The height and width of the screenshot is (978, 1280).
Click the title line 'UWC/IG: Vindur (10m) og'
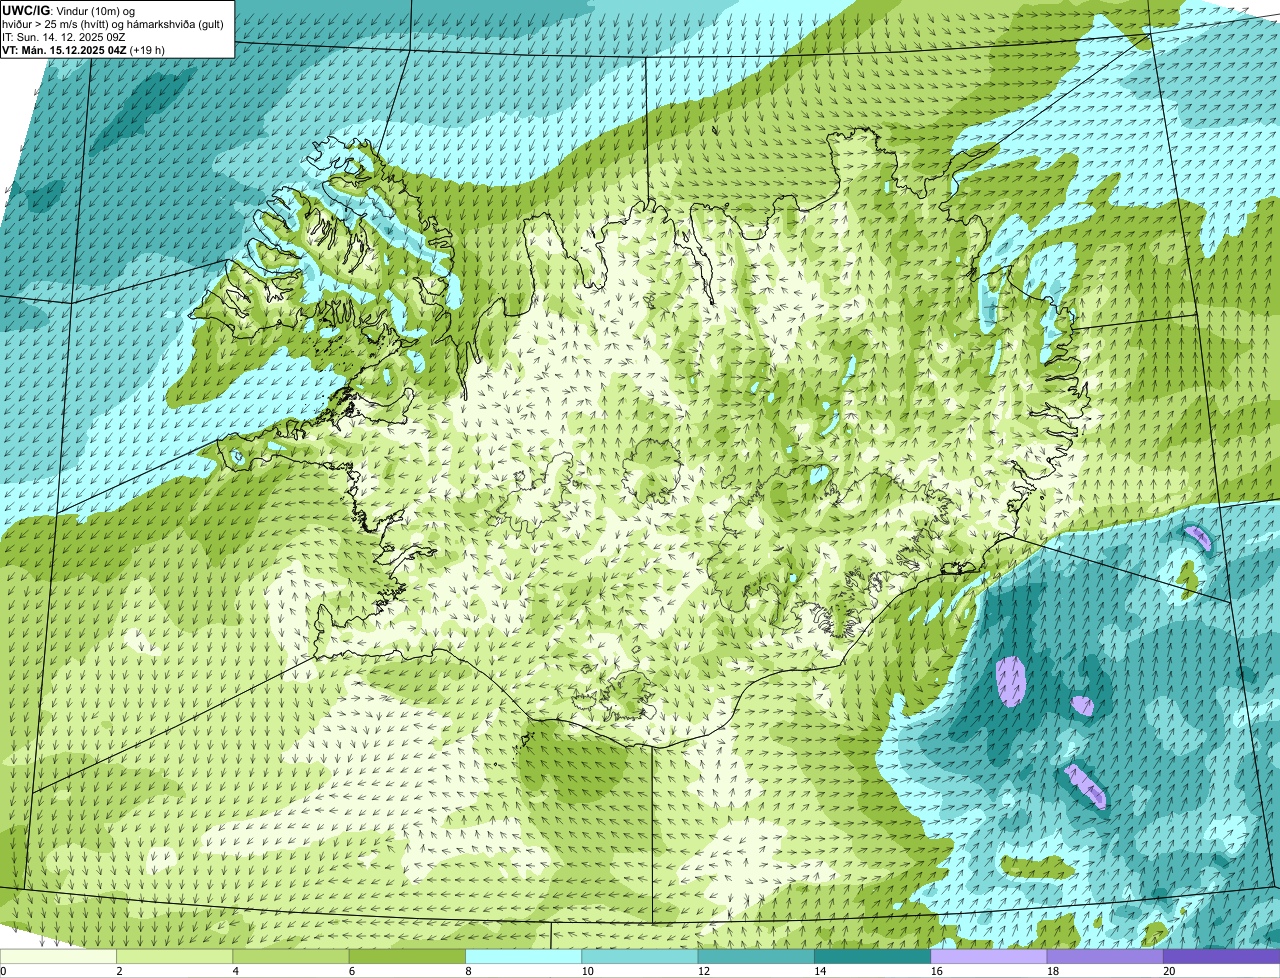(69, 10)
